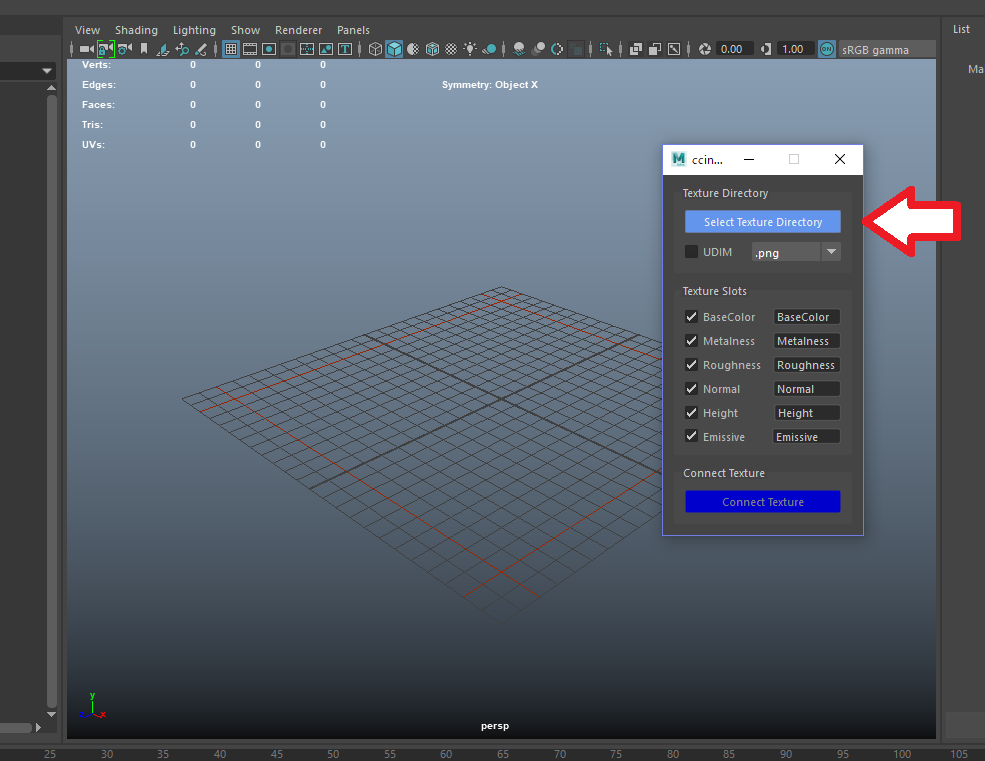
Task: Toggle smooth shade all cube icon
Action: pos(394,49)
